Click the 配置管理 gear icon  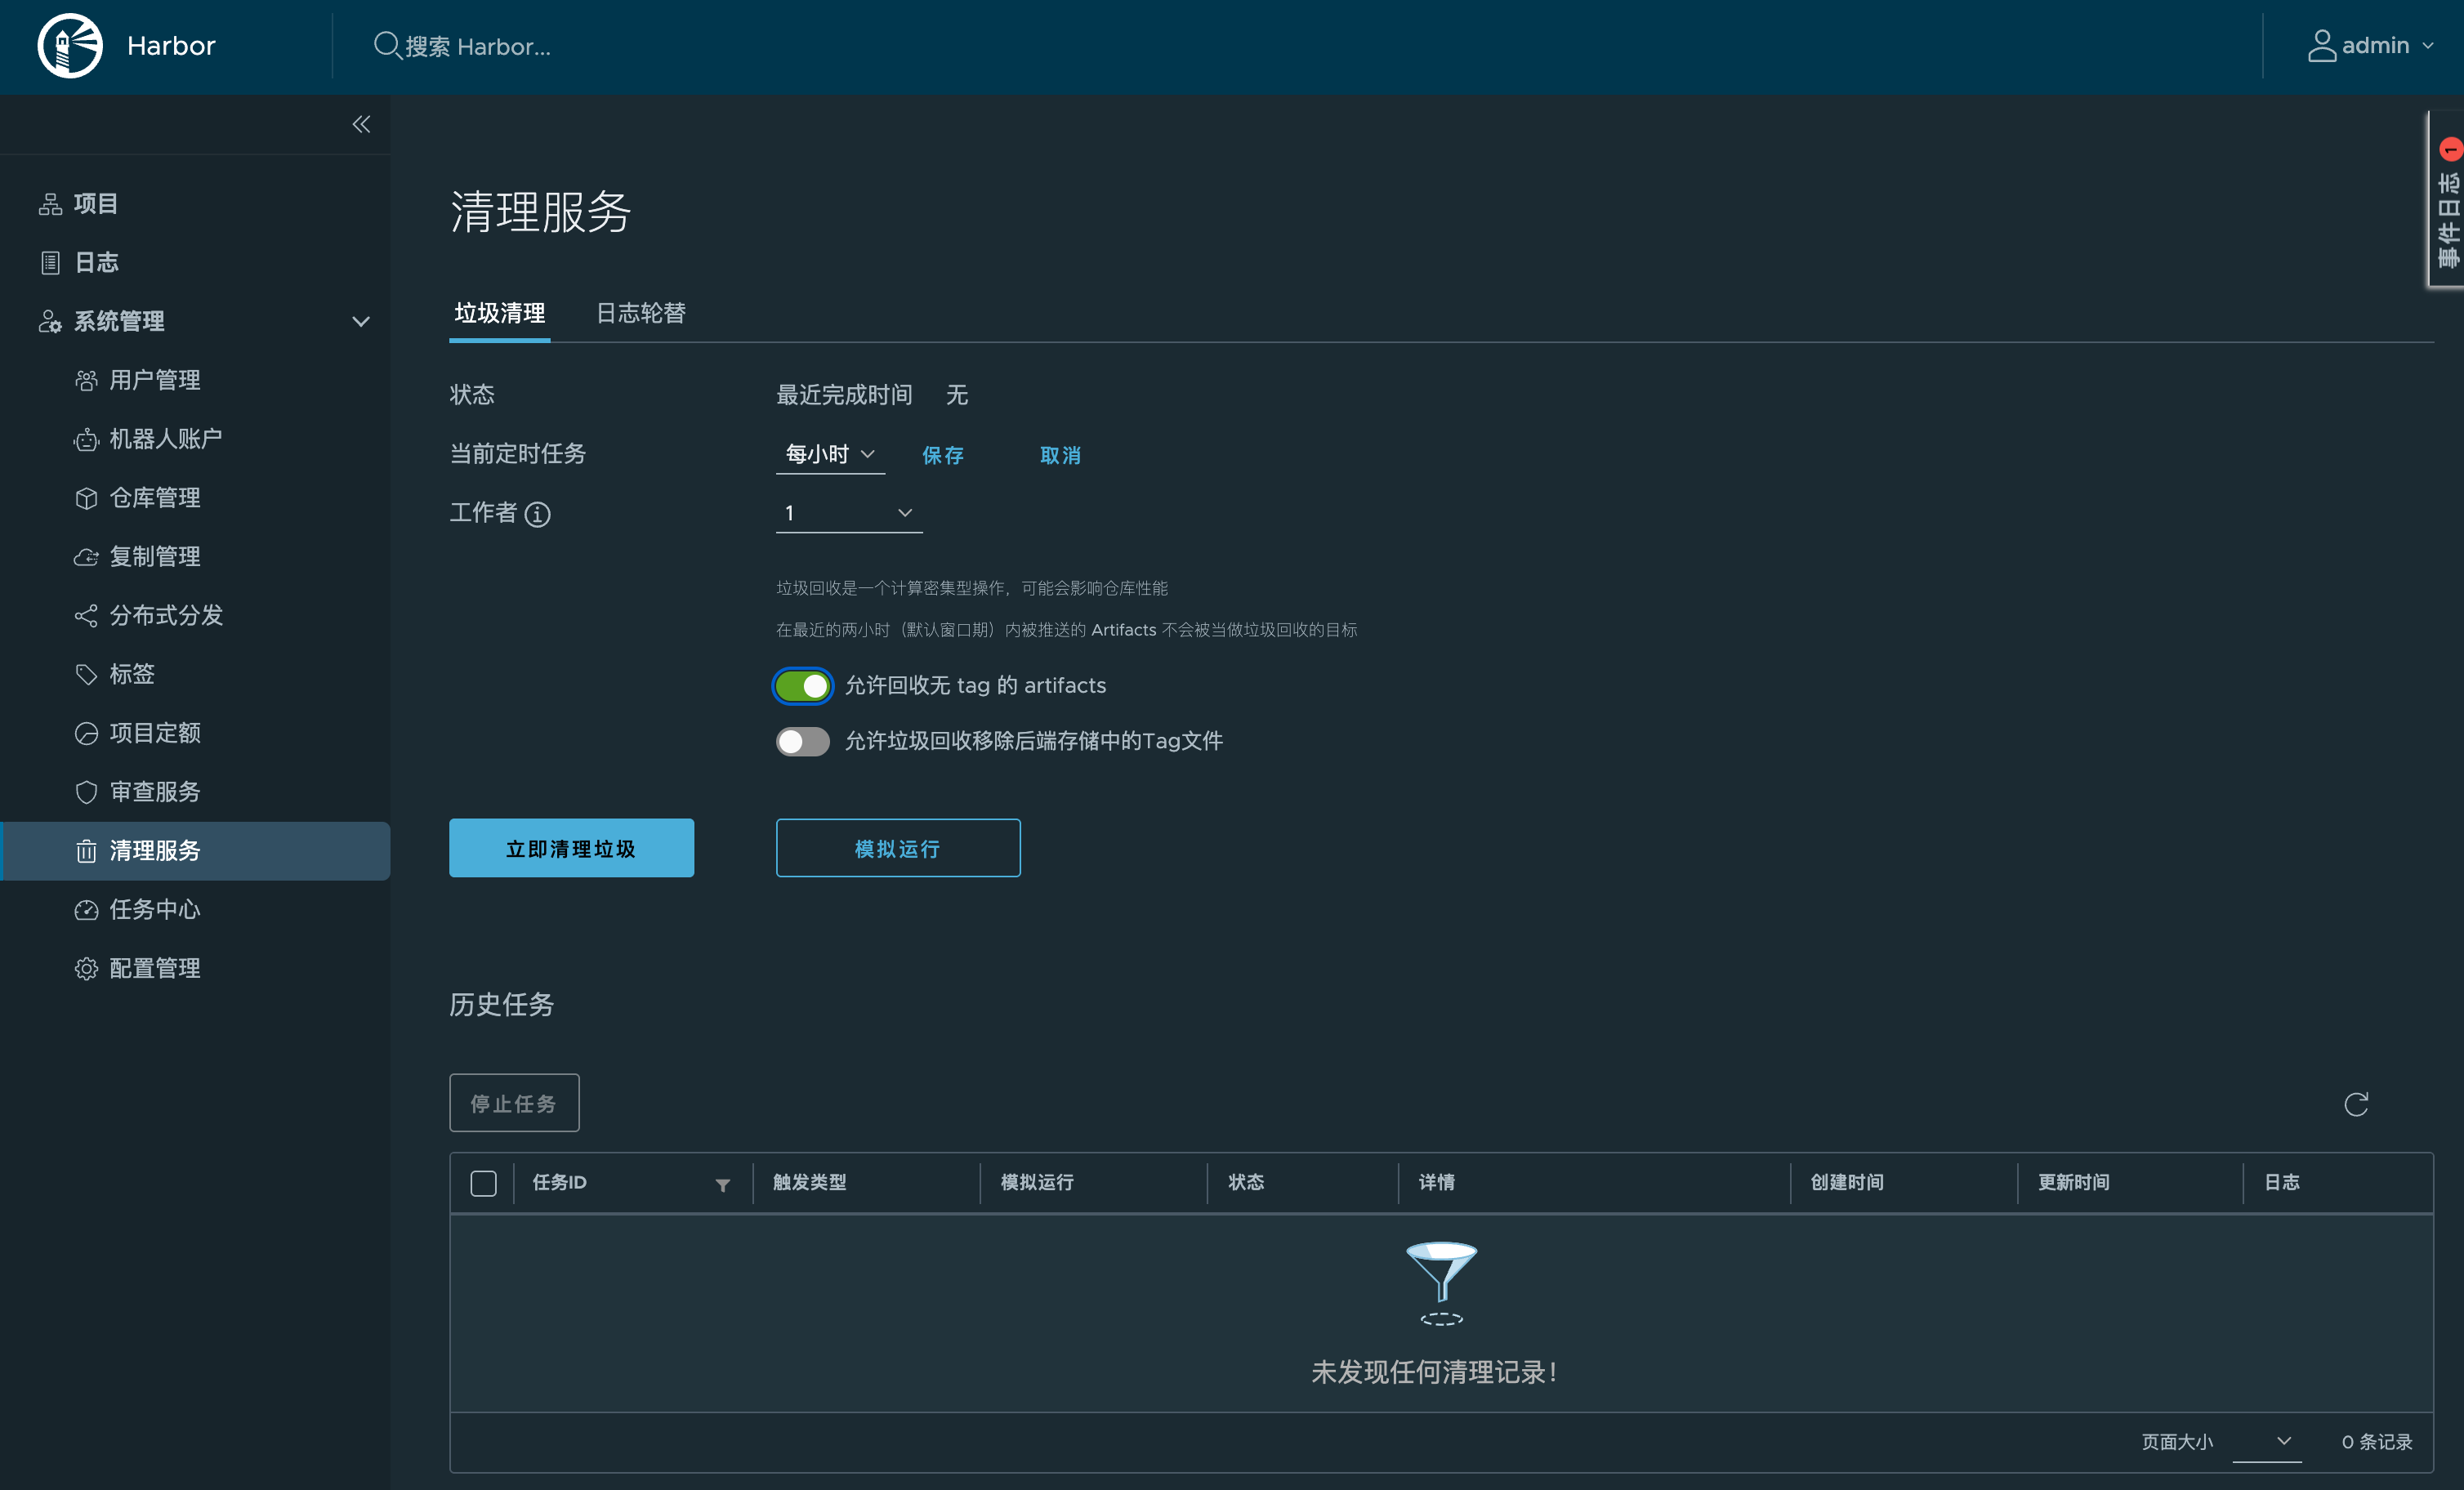coord(86,969)
